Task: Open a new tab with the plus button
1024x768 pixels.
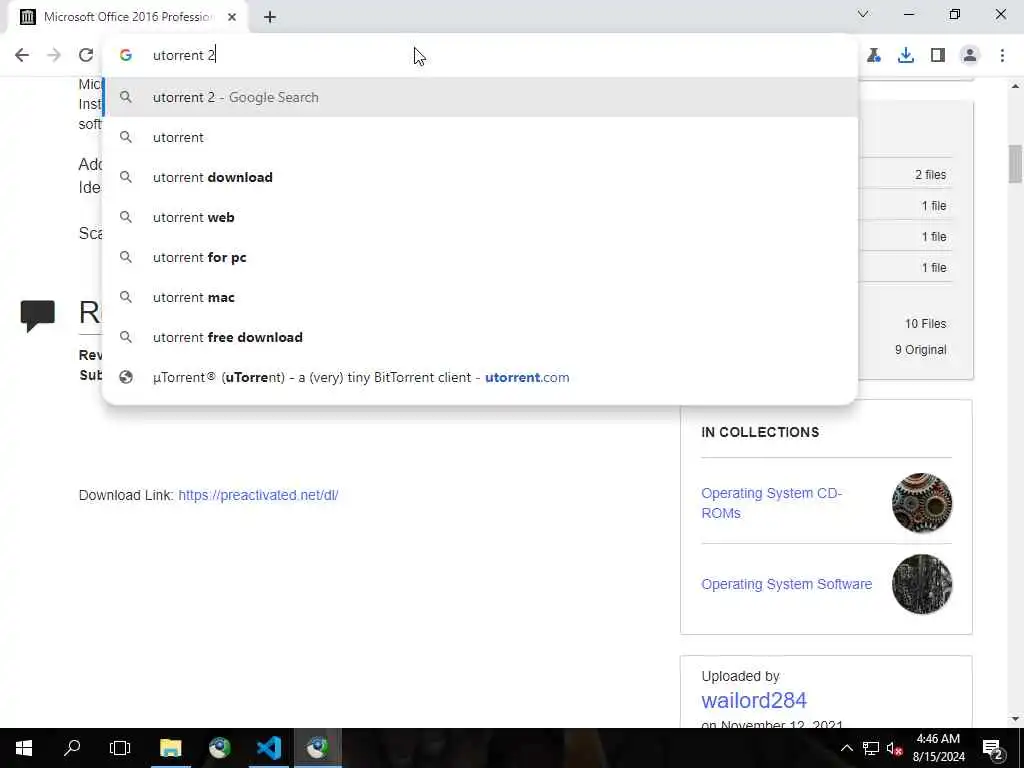Action: coord(270,17)
